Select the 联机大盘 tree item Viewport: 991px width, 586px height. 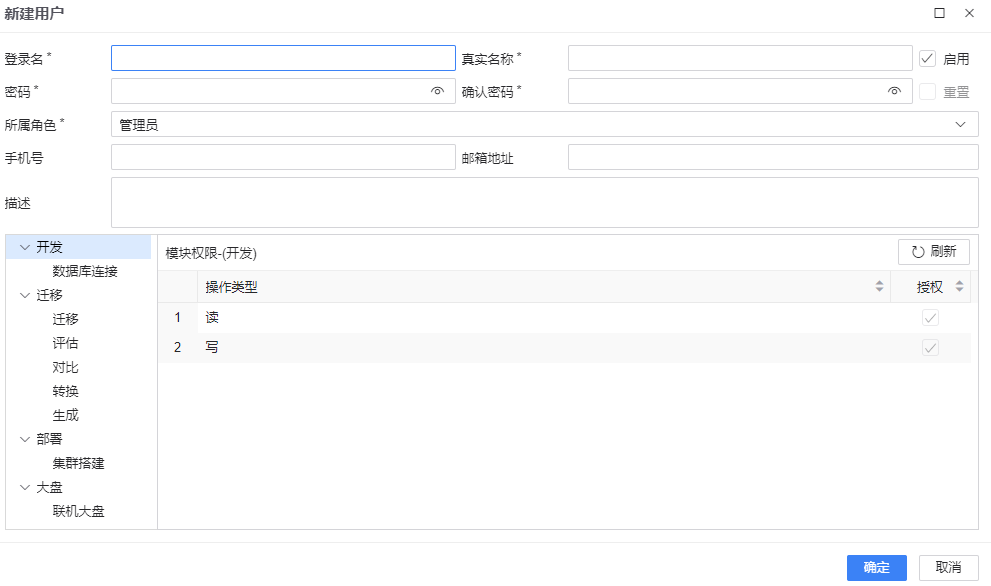click(x=78, y=511)
